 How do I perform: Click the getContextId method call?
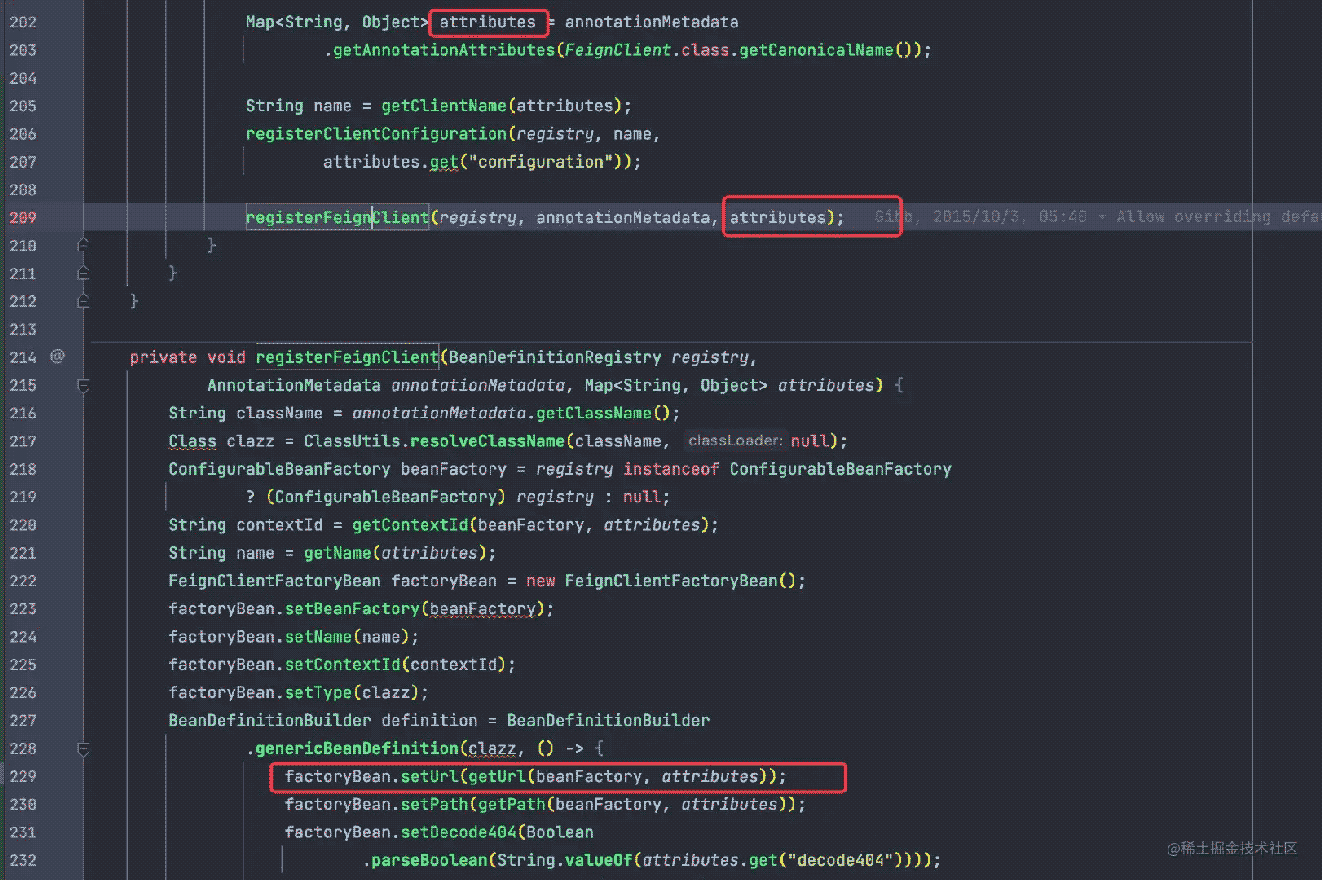coord(411,525)
